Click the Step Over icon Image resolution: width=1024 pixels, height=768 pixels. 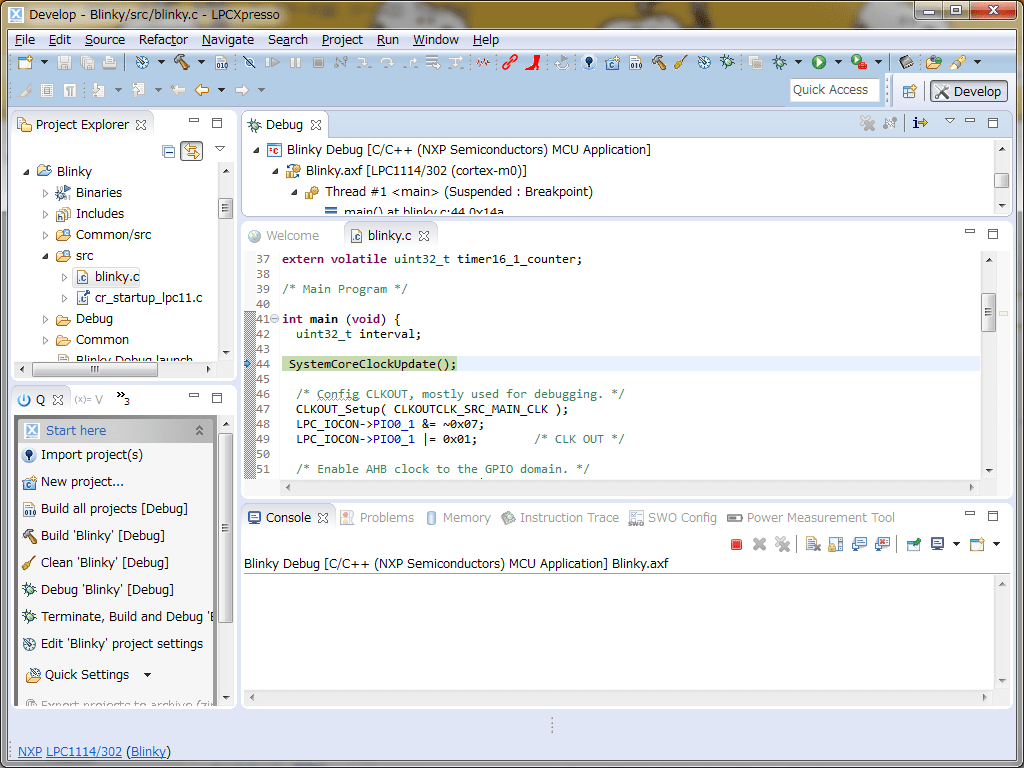(x=387, y=62)
